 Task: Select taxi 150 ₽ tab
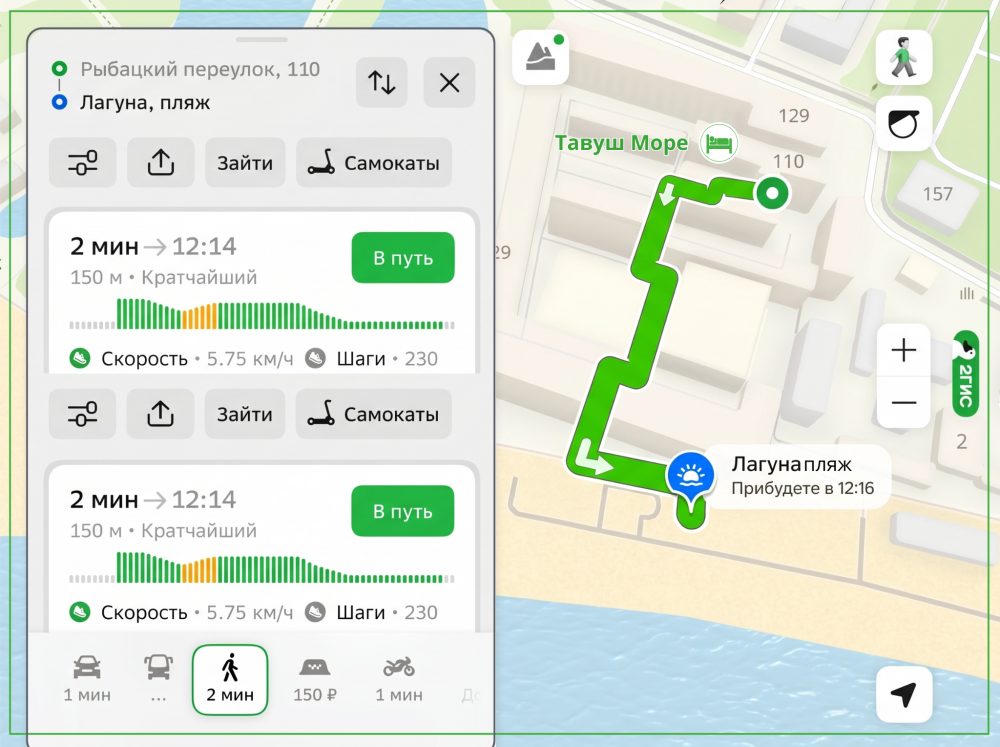pos(315,679)
